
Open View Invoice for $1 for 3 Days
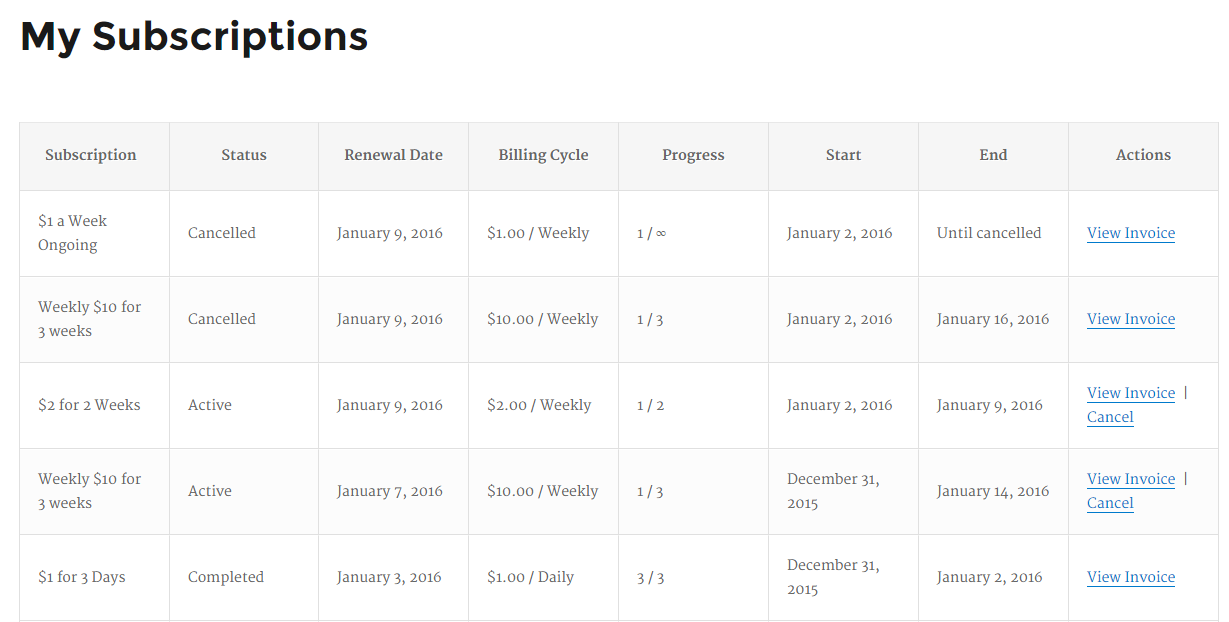pos(1131,577)
